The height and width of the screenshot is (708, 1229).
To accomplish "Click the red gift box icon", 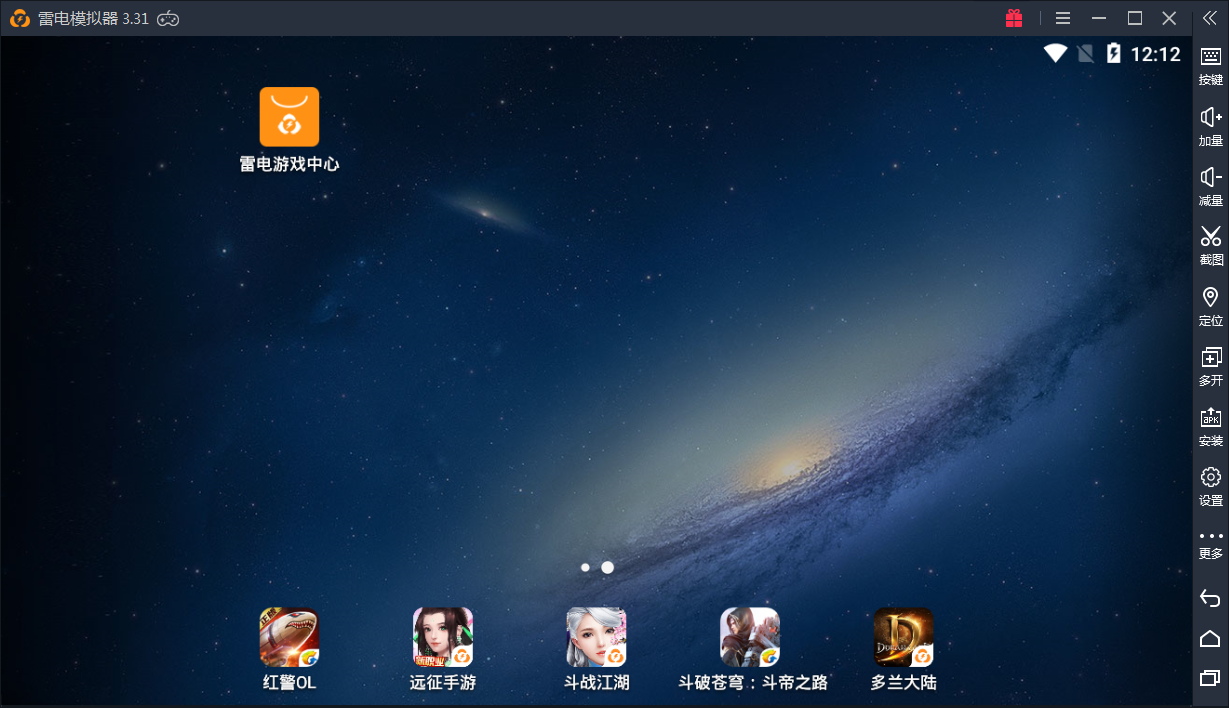I will (x=1014, y=18).
